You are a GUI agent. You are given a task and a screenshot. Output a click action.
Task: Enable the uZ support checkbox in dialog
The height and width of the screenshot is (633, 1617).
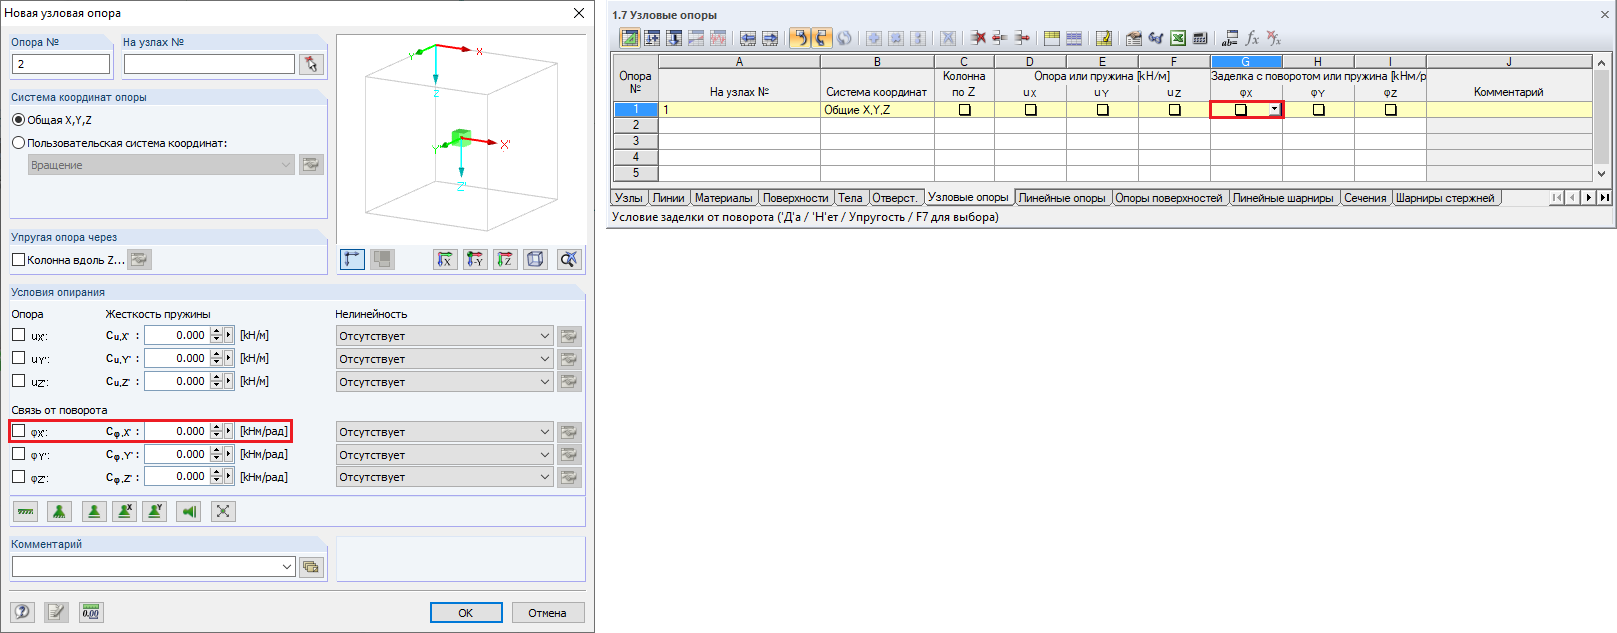[19, 381]
